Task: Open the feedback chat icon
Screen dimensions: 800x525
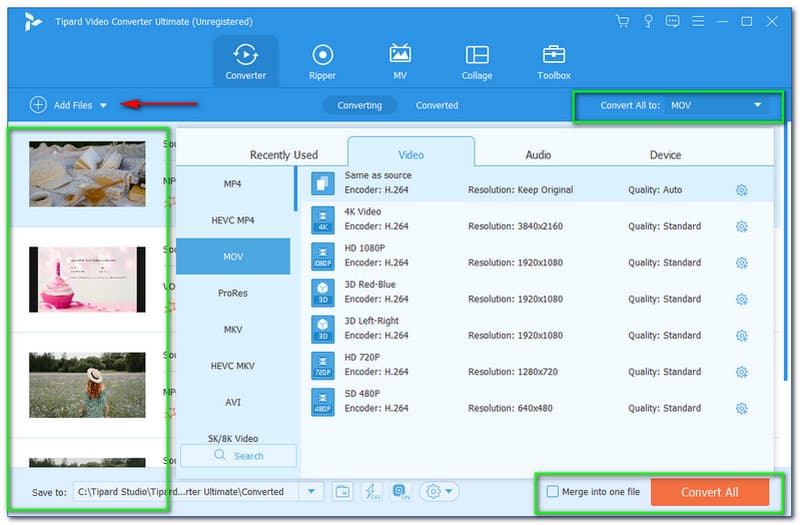Action: pos(673,21)
